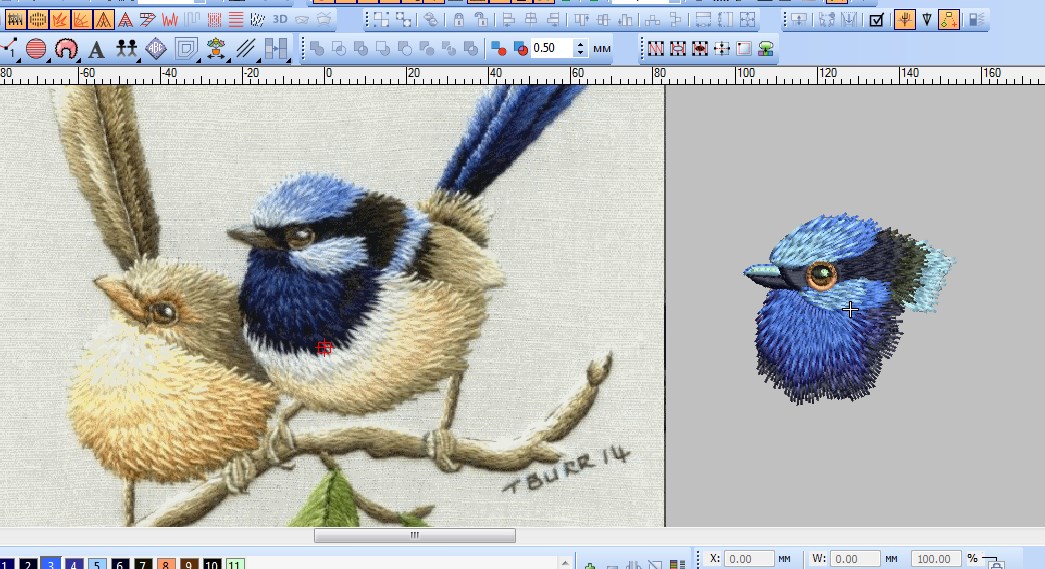Click the red striped circle fill tool
1045x569 pixels.
36,49
